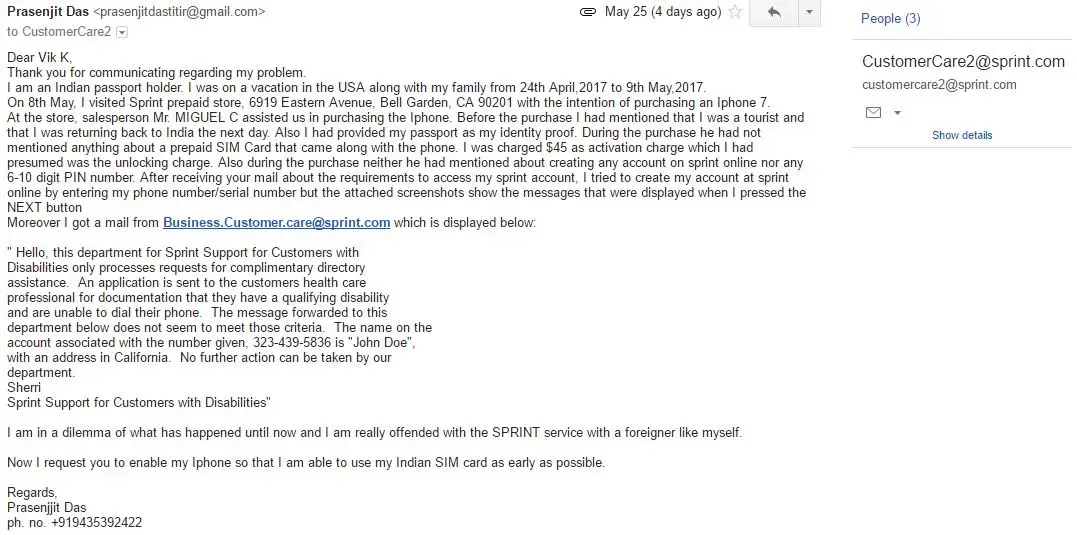Open dropdown arrow next to envelope icon
This screenshot has width=1077, height=535.
point(897,113)
